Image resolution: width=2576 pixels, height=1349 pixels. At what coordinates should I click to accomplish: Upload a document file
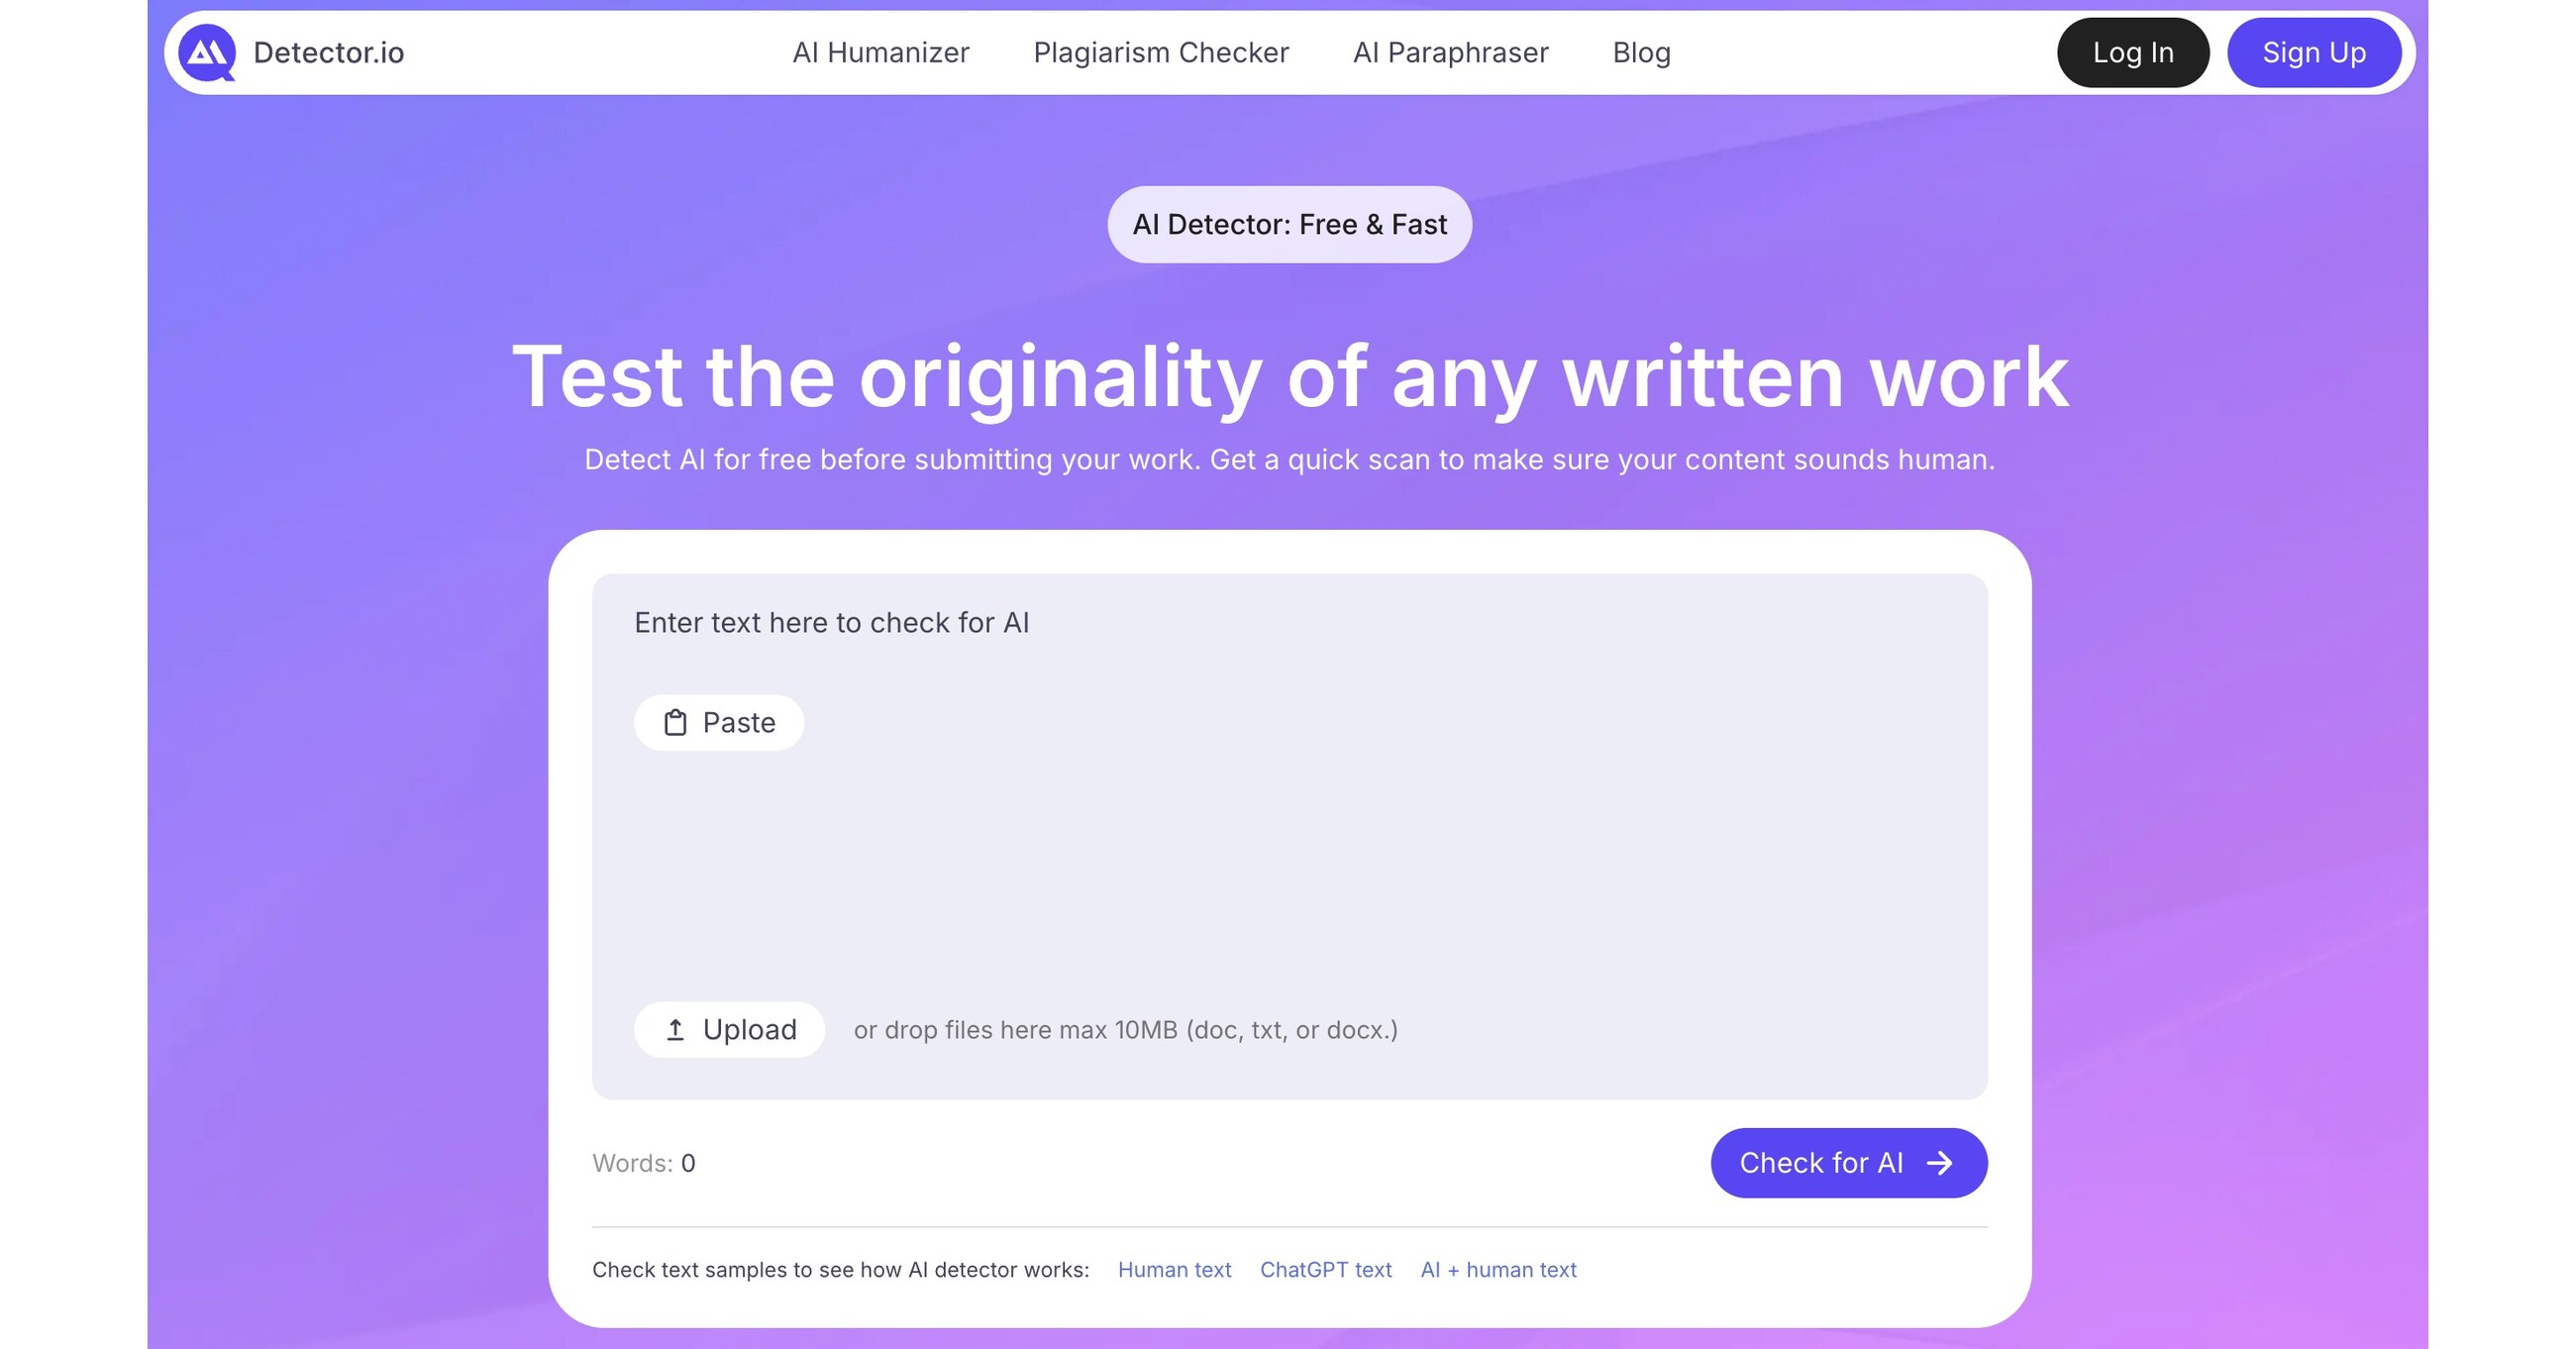click(x=729, y=1029)
